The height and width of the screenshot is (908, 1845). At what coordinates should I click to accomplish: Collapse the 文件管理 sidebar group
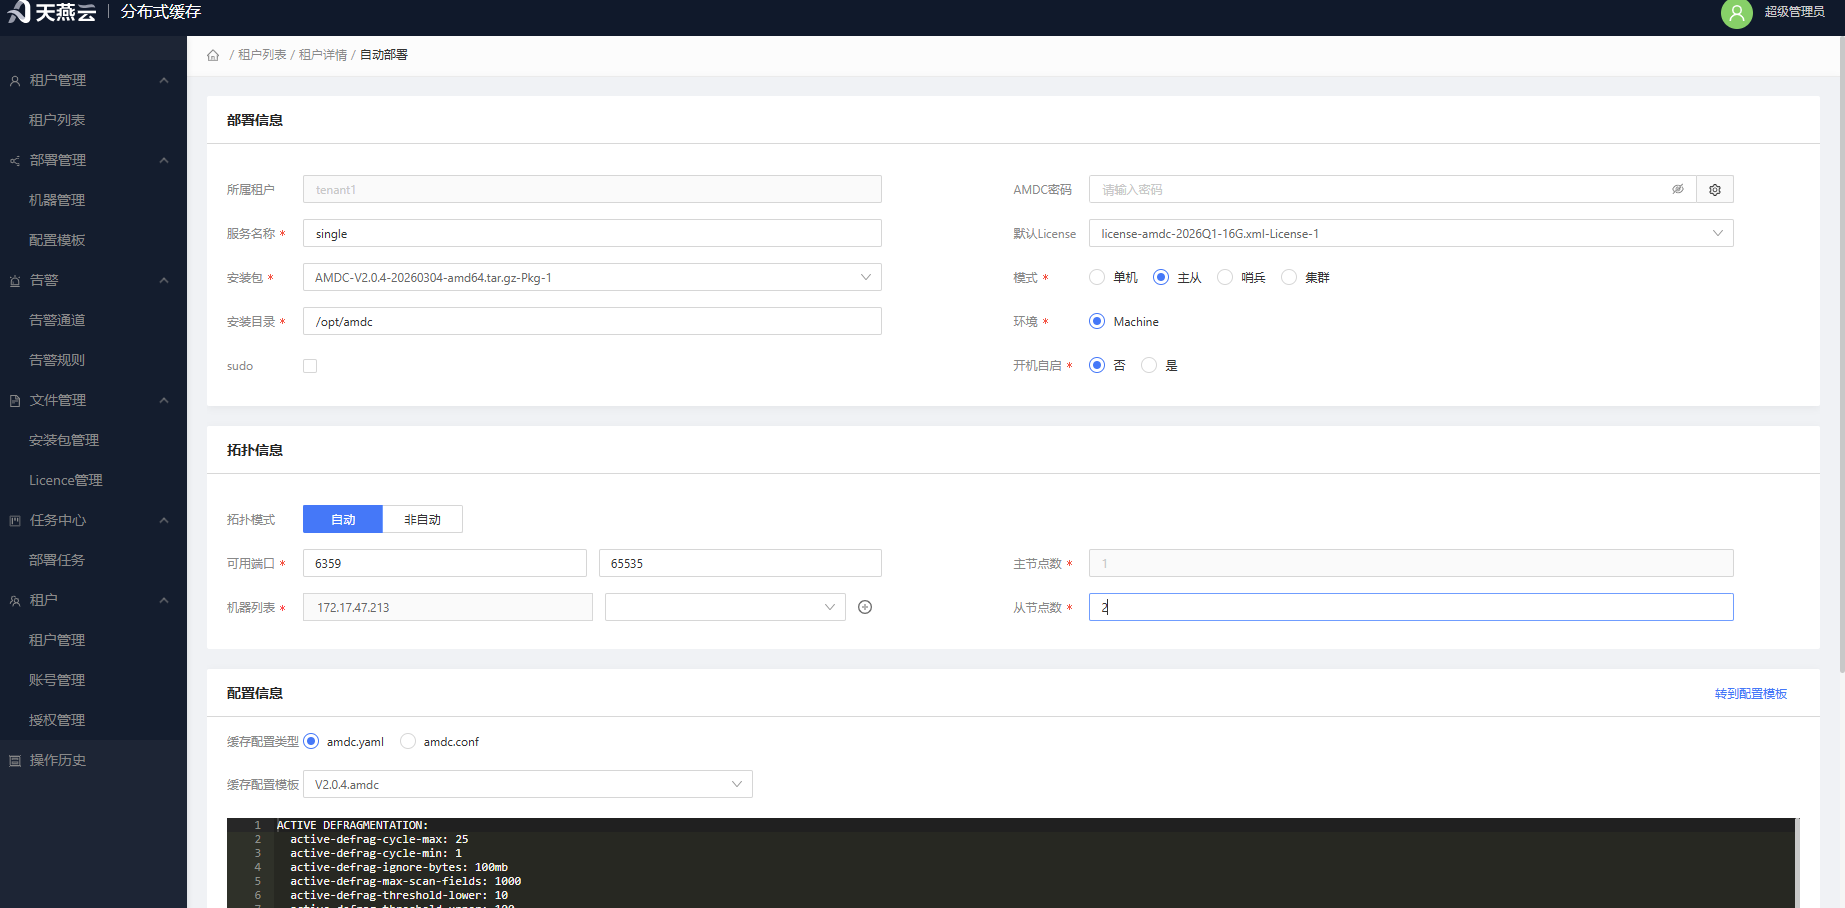point(164,400)
